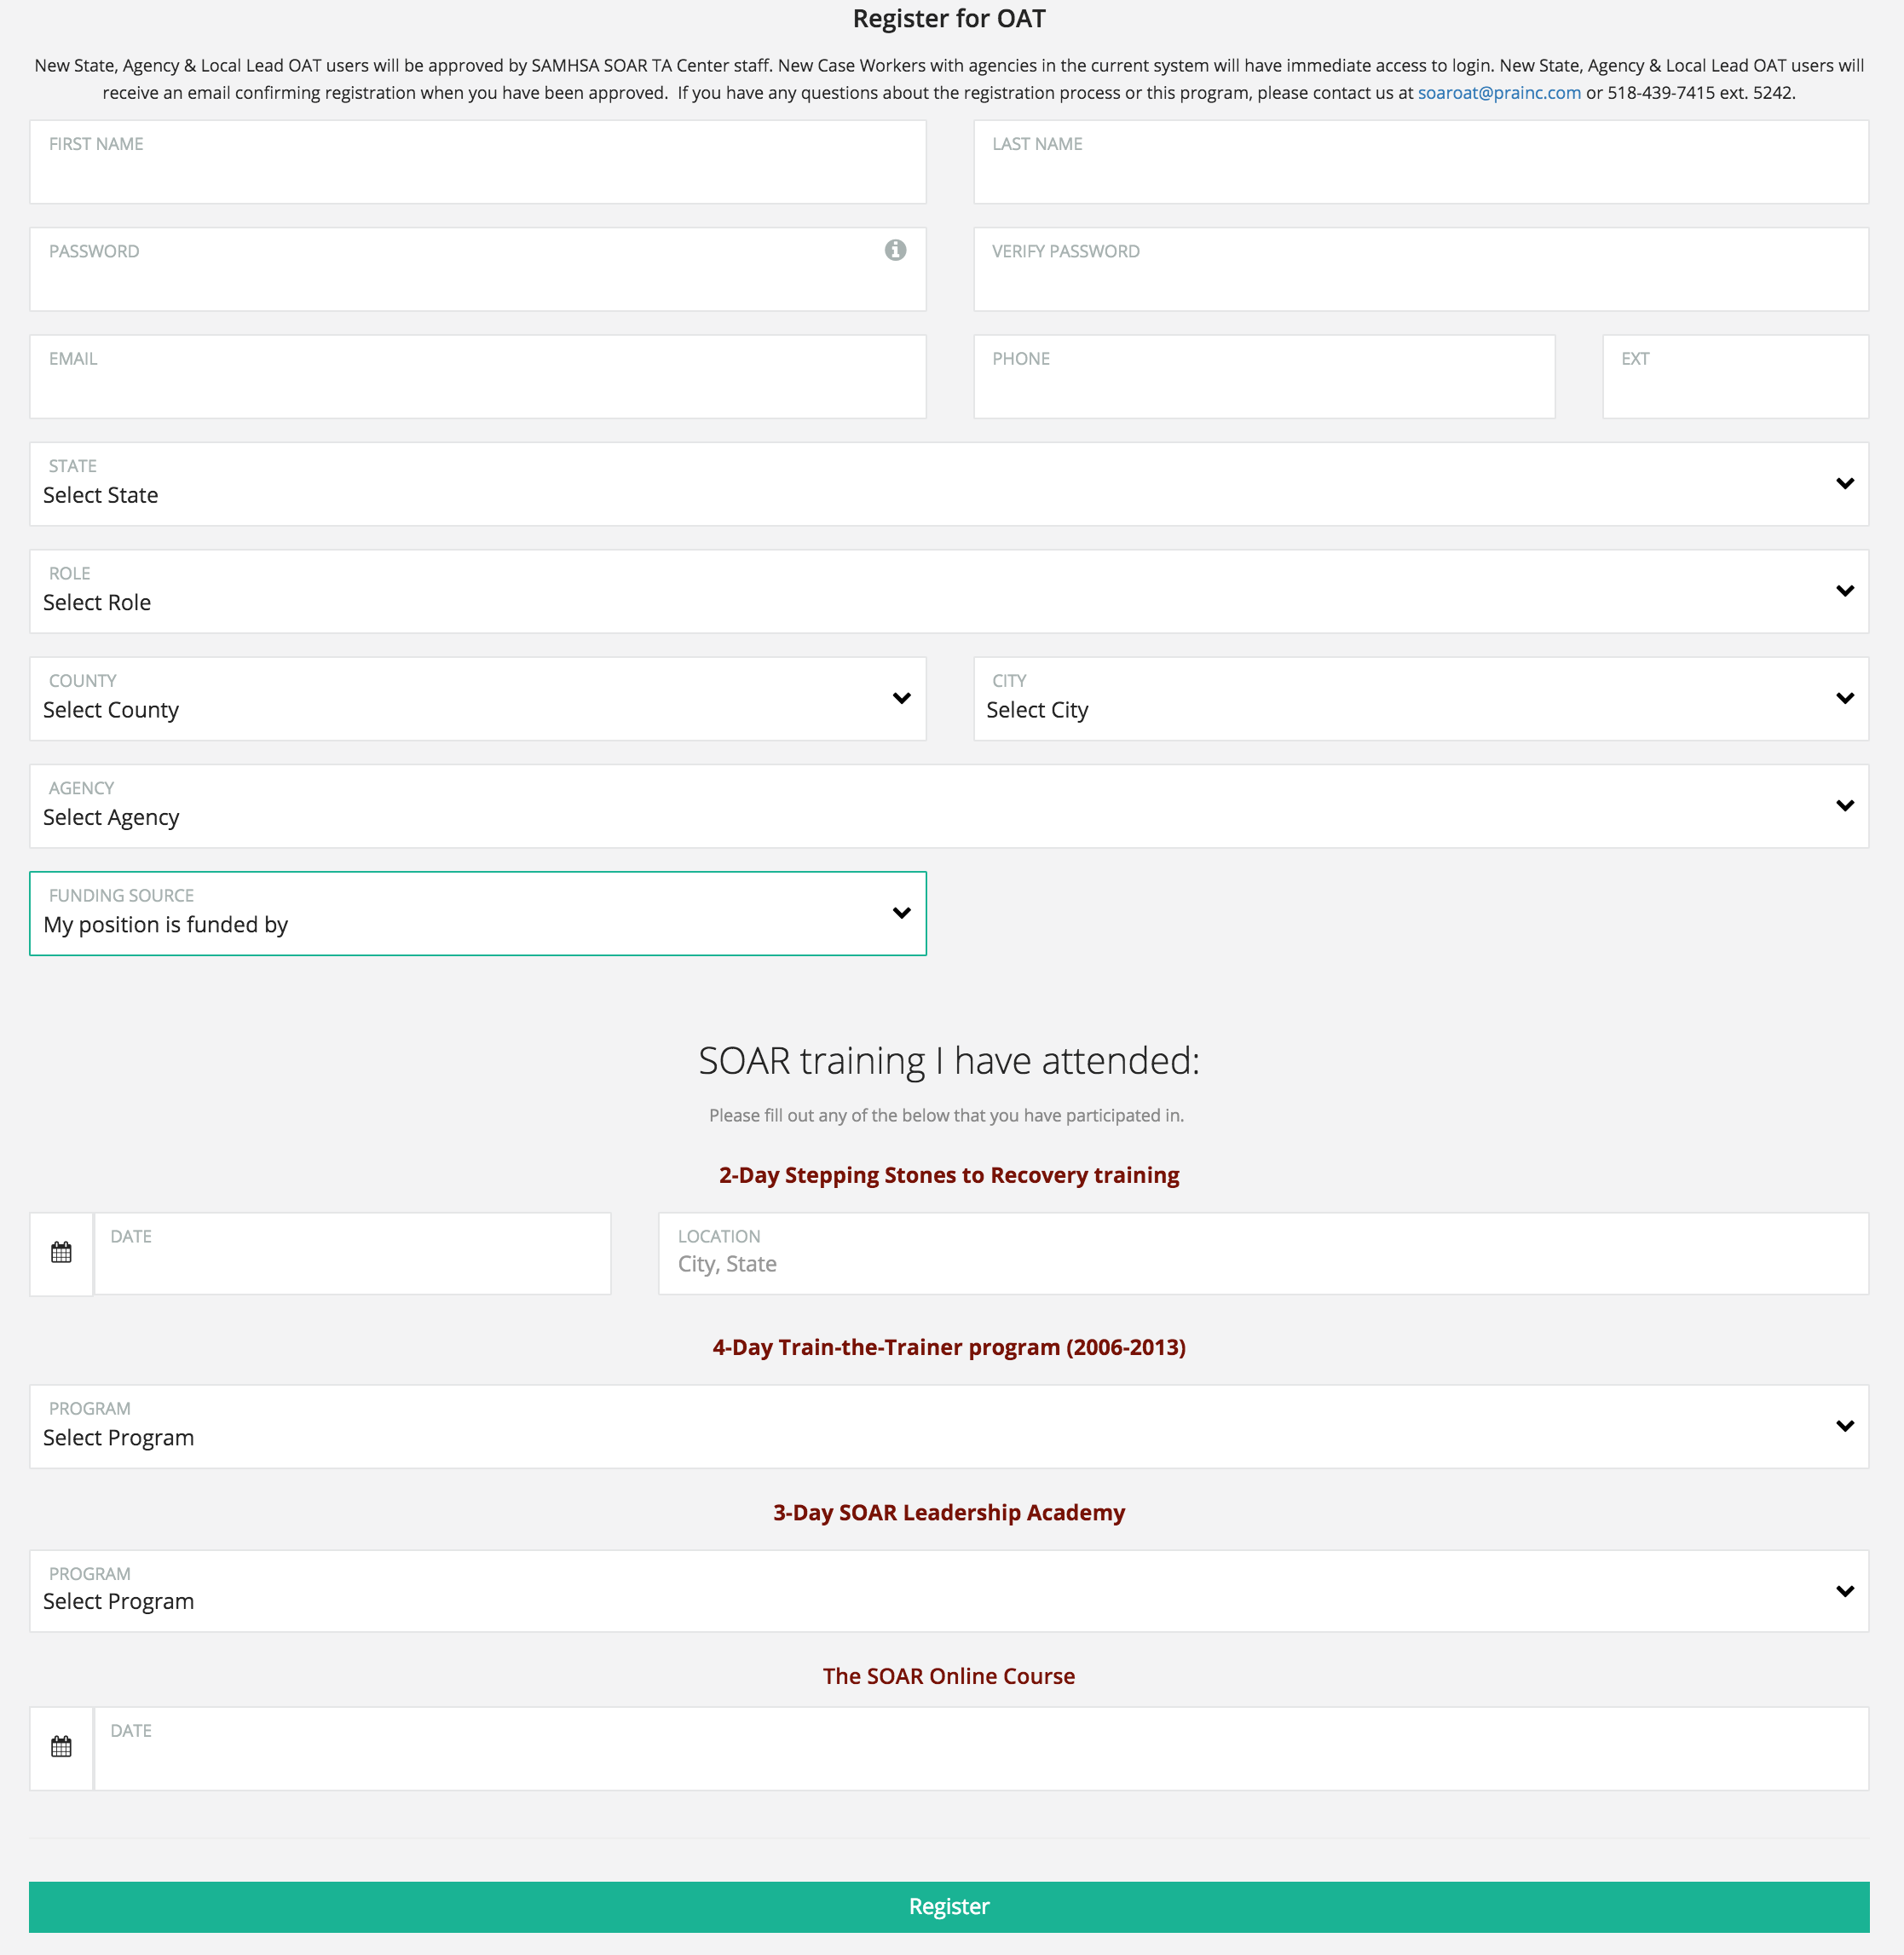Expand the Funding Source dropdown
Screen dimensions: 1904x1955
pyautogui.click(x=477, y=913)
